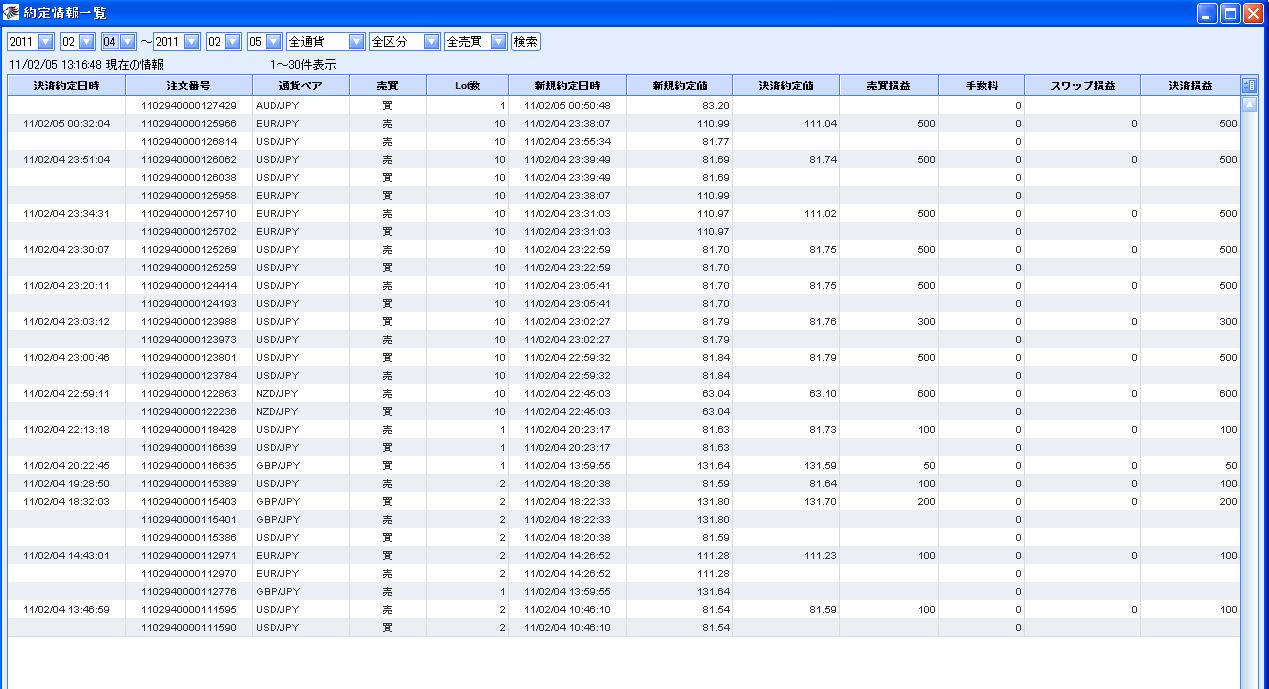Click the 検索 search button
The height and width of the screenshot is (689, 1269).
[x=526, y=42]
